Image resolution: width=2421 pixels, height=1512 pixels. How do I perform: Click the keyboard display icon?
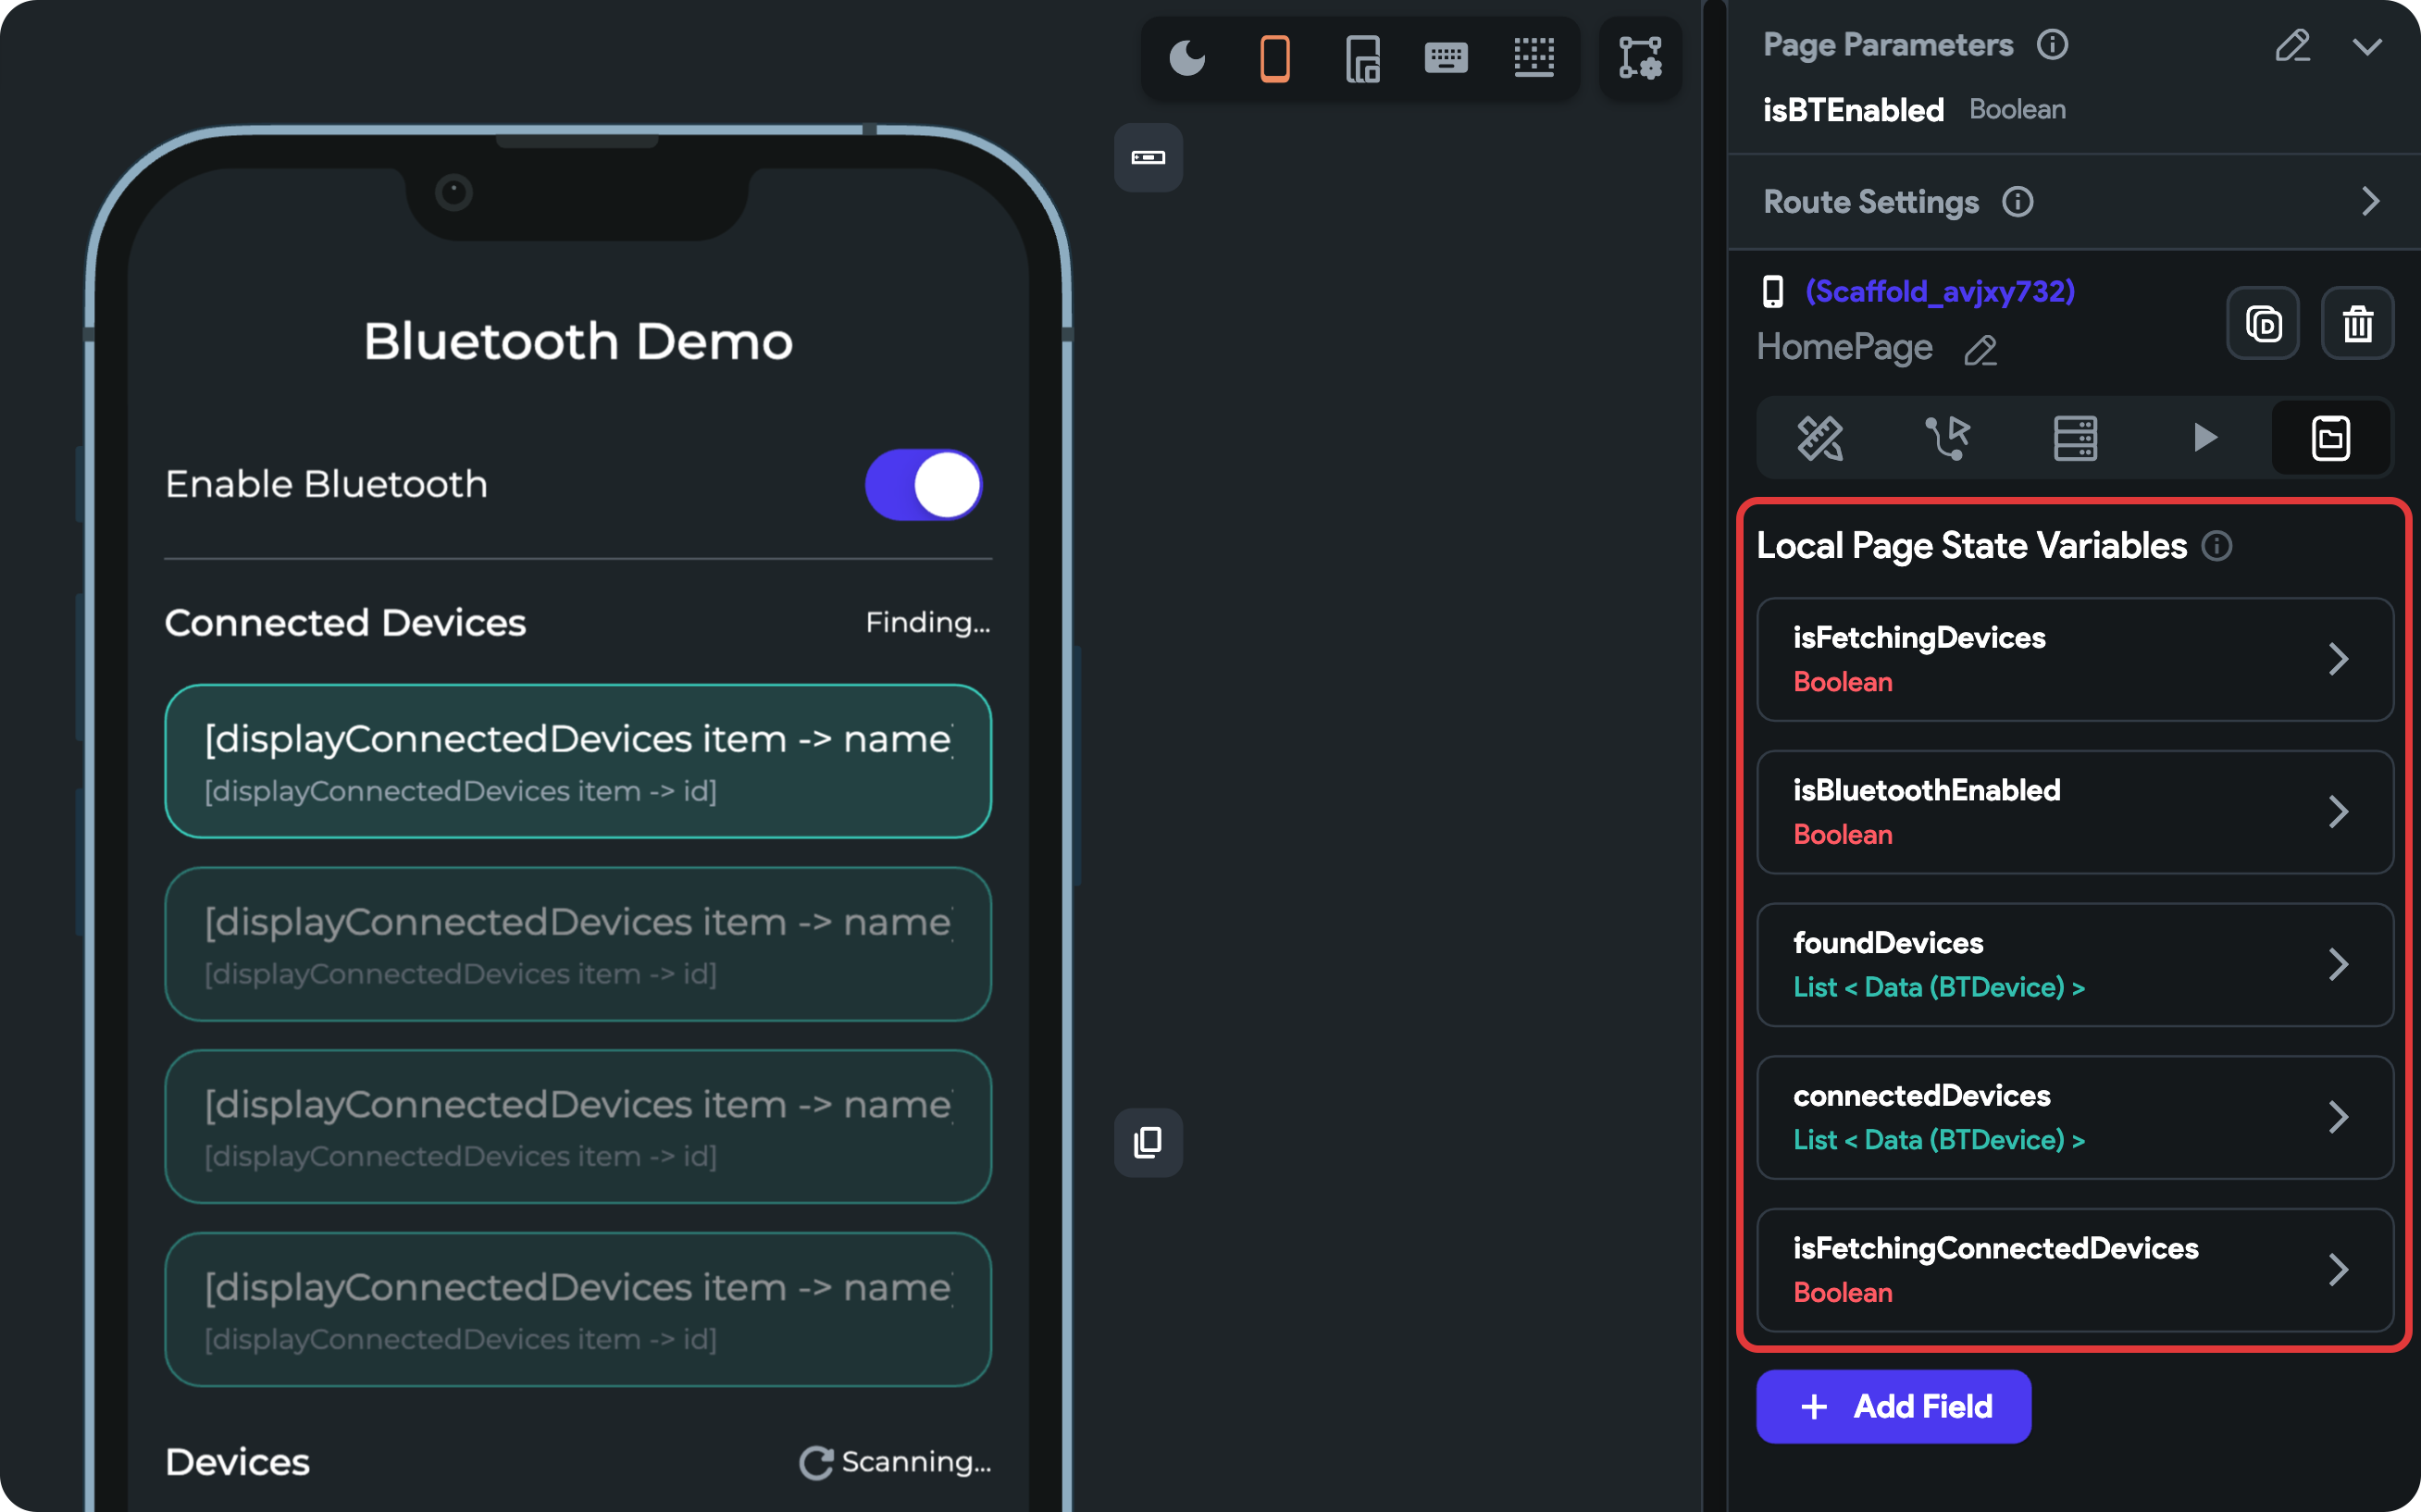(1446, 58)
